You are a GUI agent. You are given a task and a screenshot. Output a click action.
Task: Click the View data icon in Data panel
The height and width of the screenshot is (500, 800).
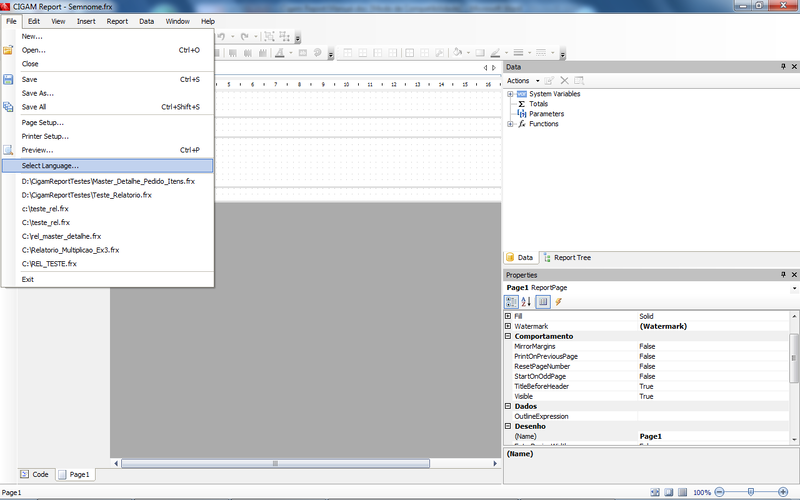[579, 81]
